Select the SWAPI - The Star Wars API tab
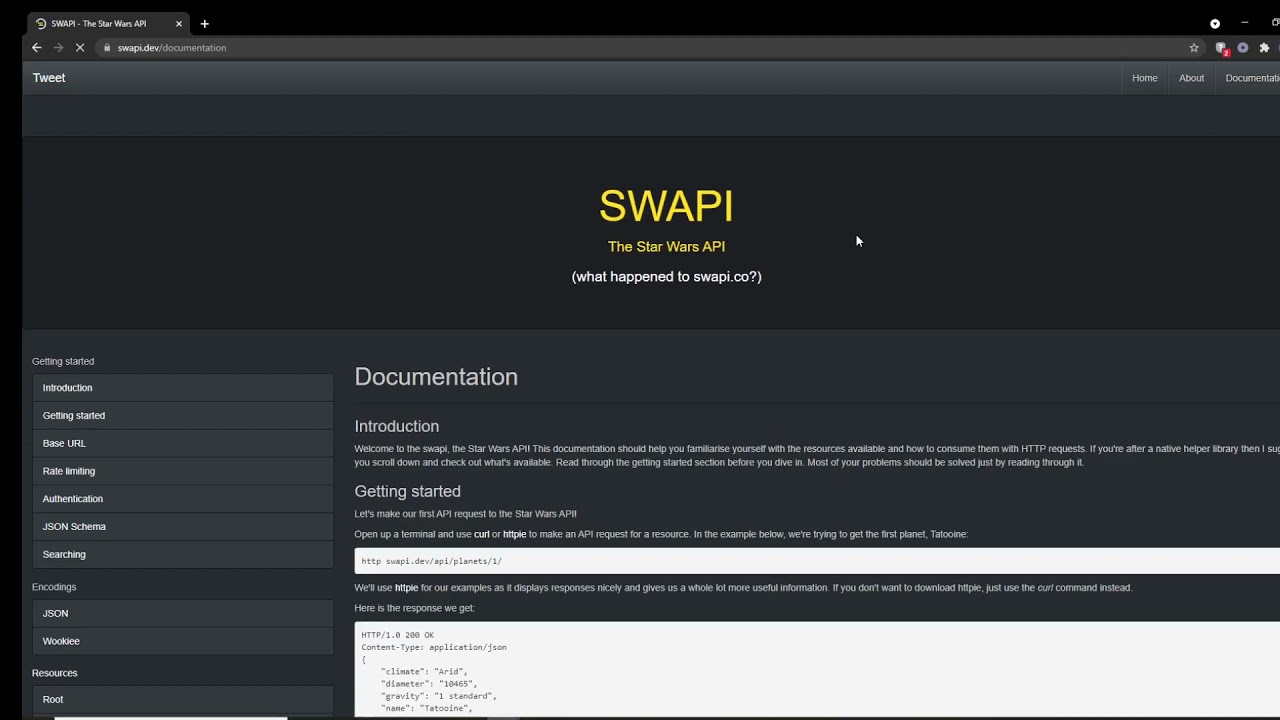 point(108,24)
